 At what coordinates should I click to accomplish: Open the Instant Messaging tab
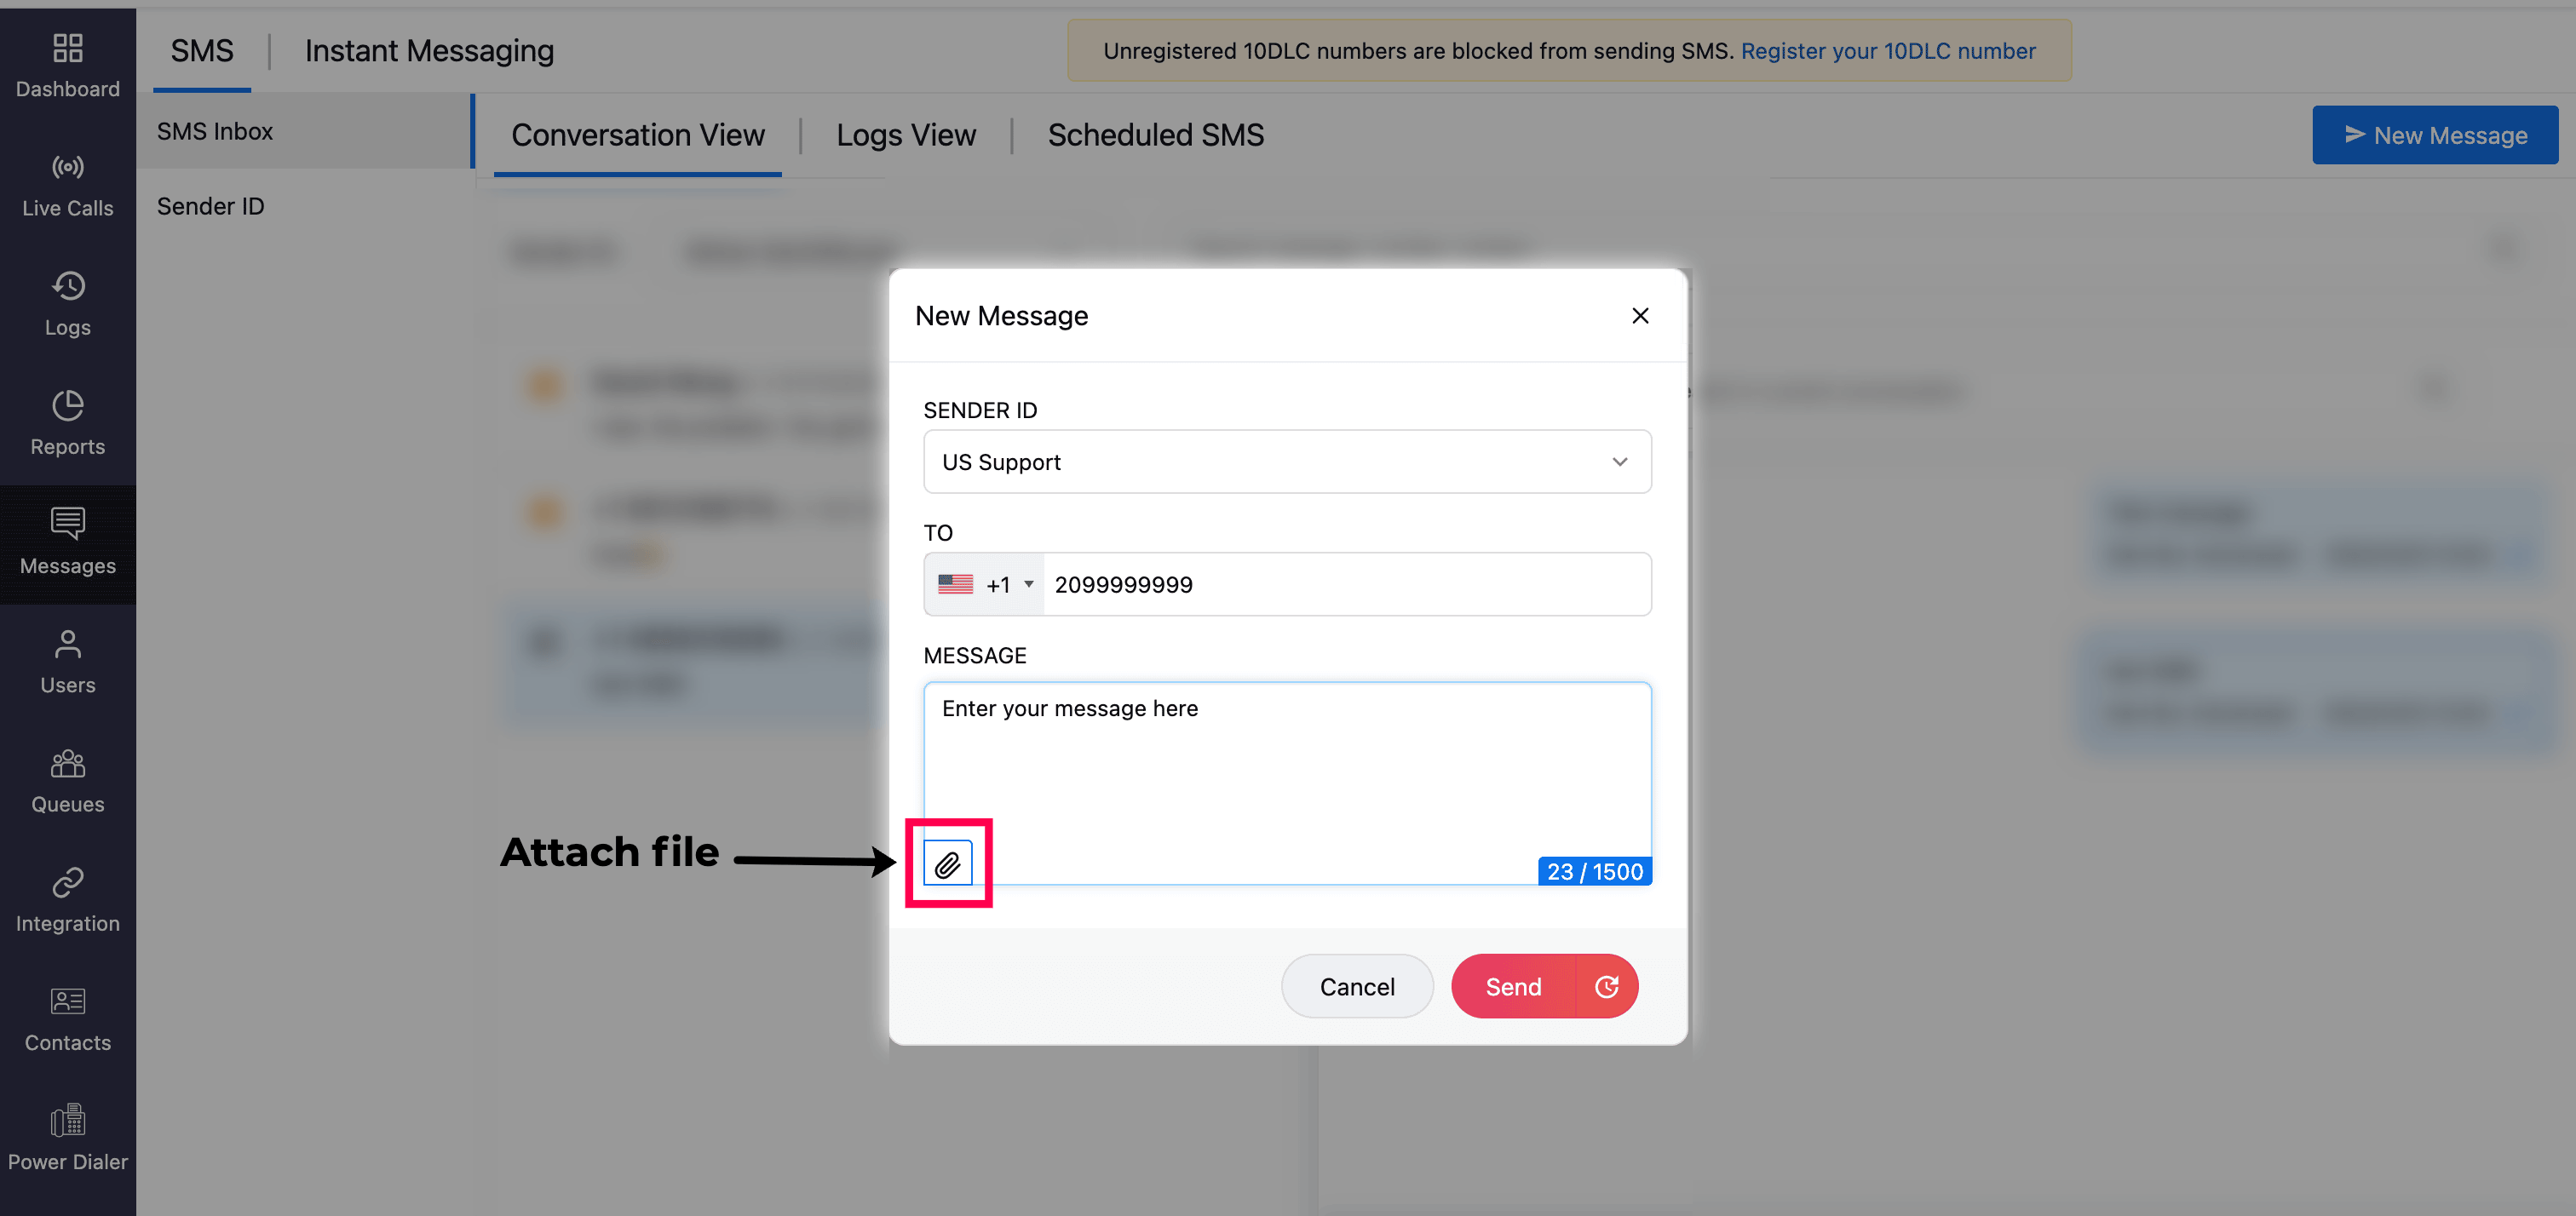pyautogui.click(x=429, y=51)
